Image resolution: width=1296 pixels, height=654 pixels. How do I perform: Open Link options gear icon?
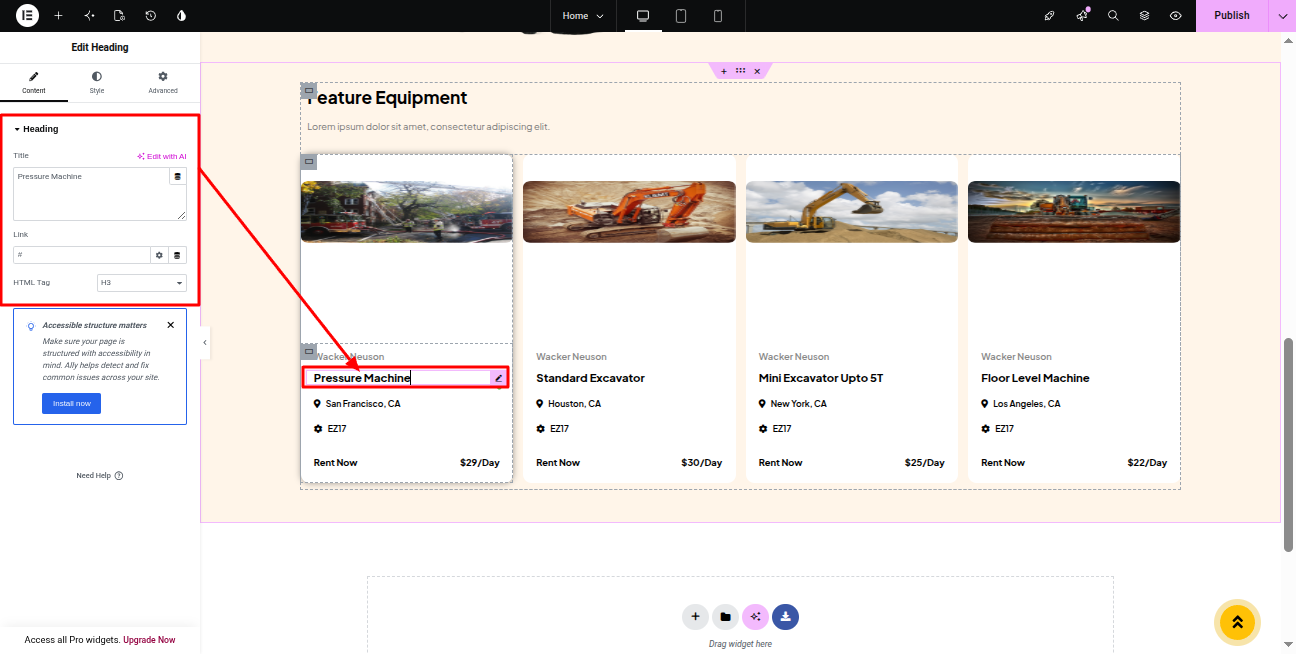pos(159,255)
